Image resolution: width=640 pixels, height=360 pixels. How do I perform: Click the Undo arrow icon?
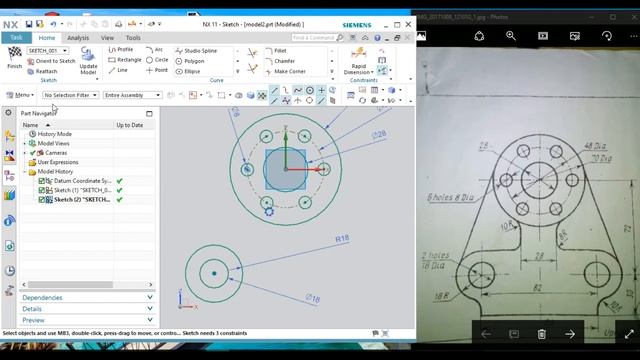point(53,24)
